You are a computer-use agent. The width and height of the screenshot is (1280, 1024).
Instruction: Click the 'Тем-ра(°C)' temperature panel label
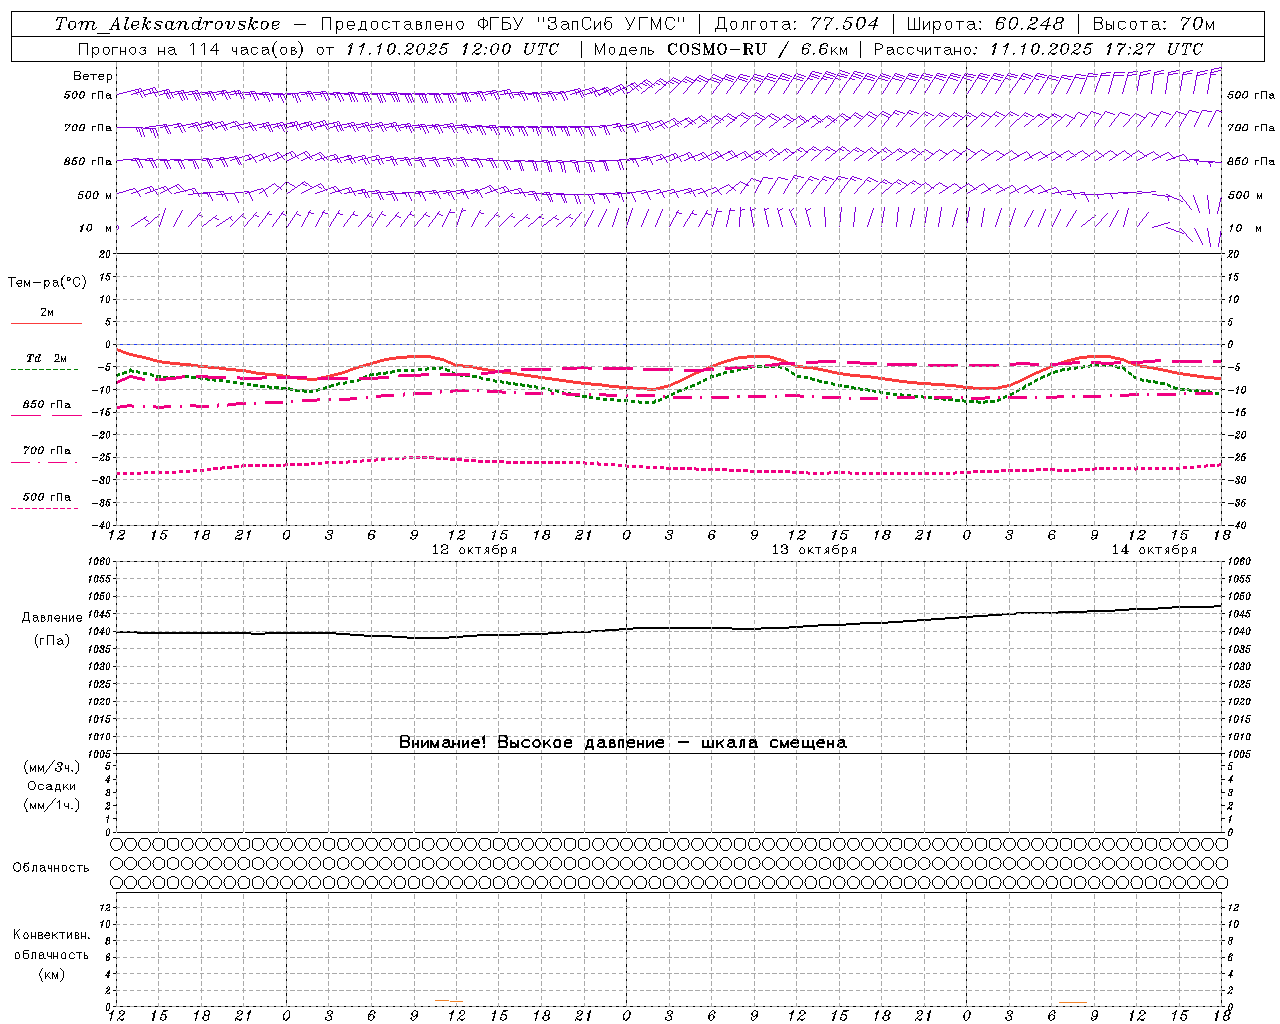click(x=47, y=283)
